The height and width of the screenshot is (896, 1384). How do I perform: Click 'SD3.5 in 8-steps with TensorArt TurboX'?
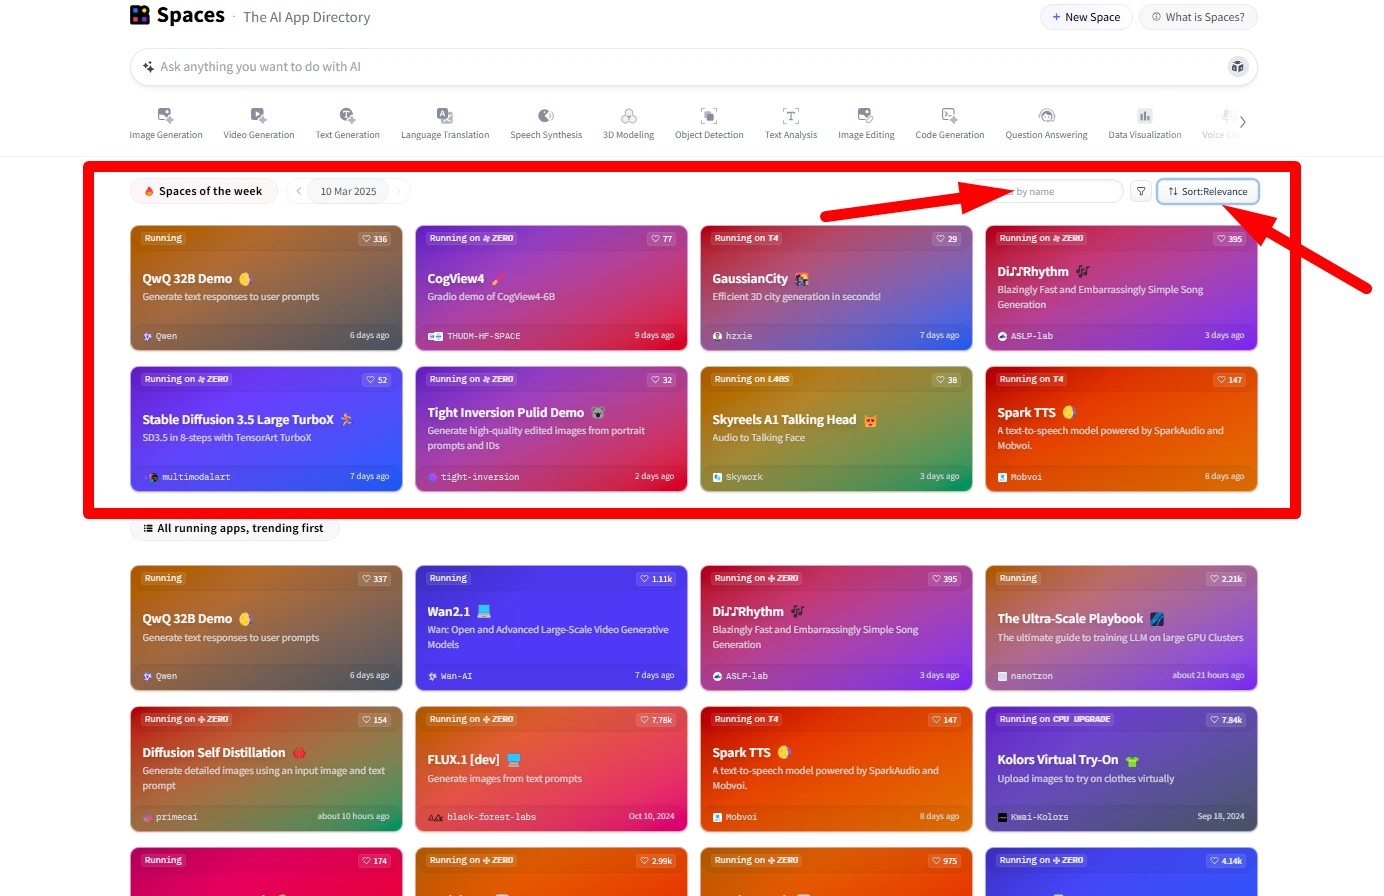click(x=227, y=438)
